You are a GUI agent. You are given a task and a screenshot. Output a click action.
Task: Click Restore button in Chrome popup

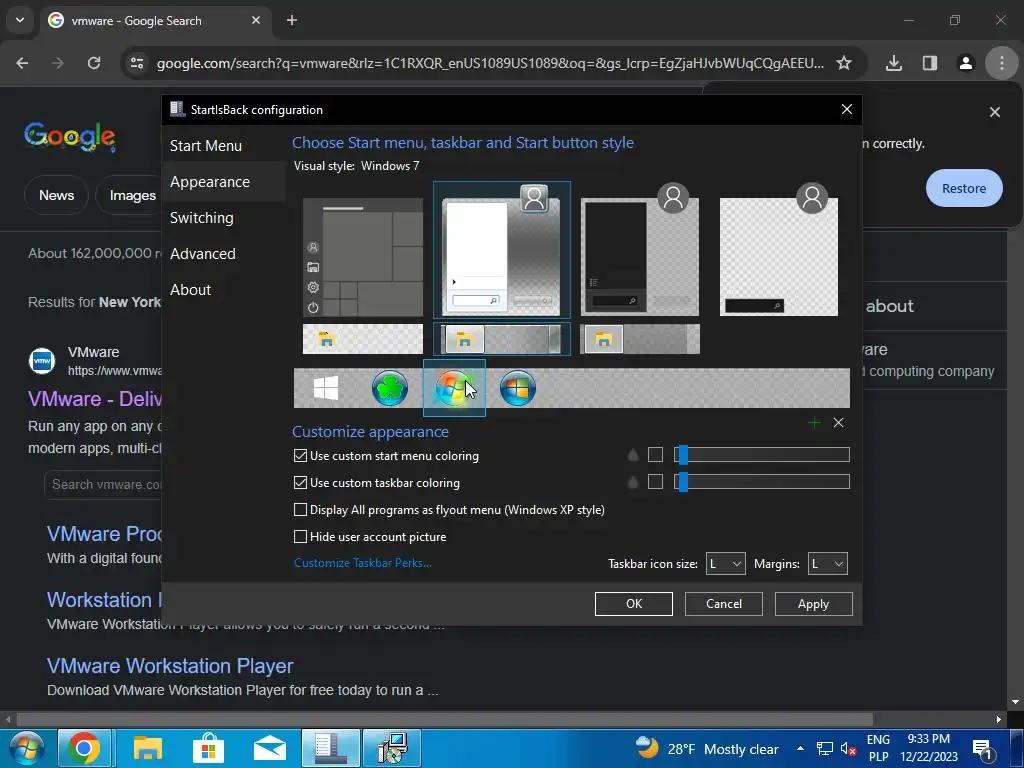click(x=964, y=188)
